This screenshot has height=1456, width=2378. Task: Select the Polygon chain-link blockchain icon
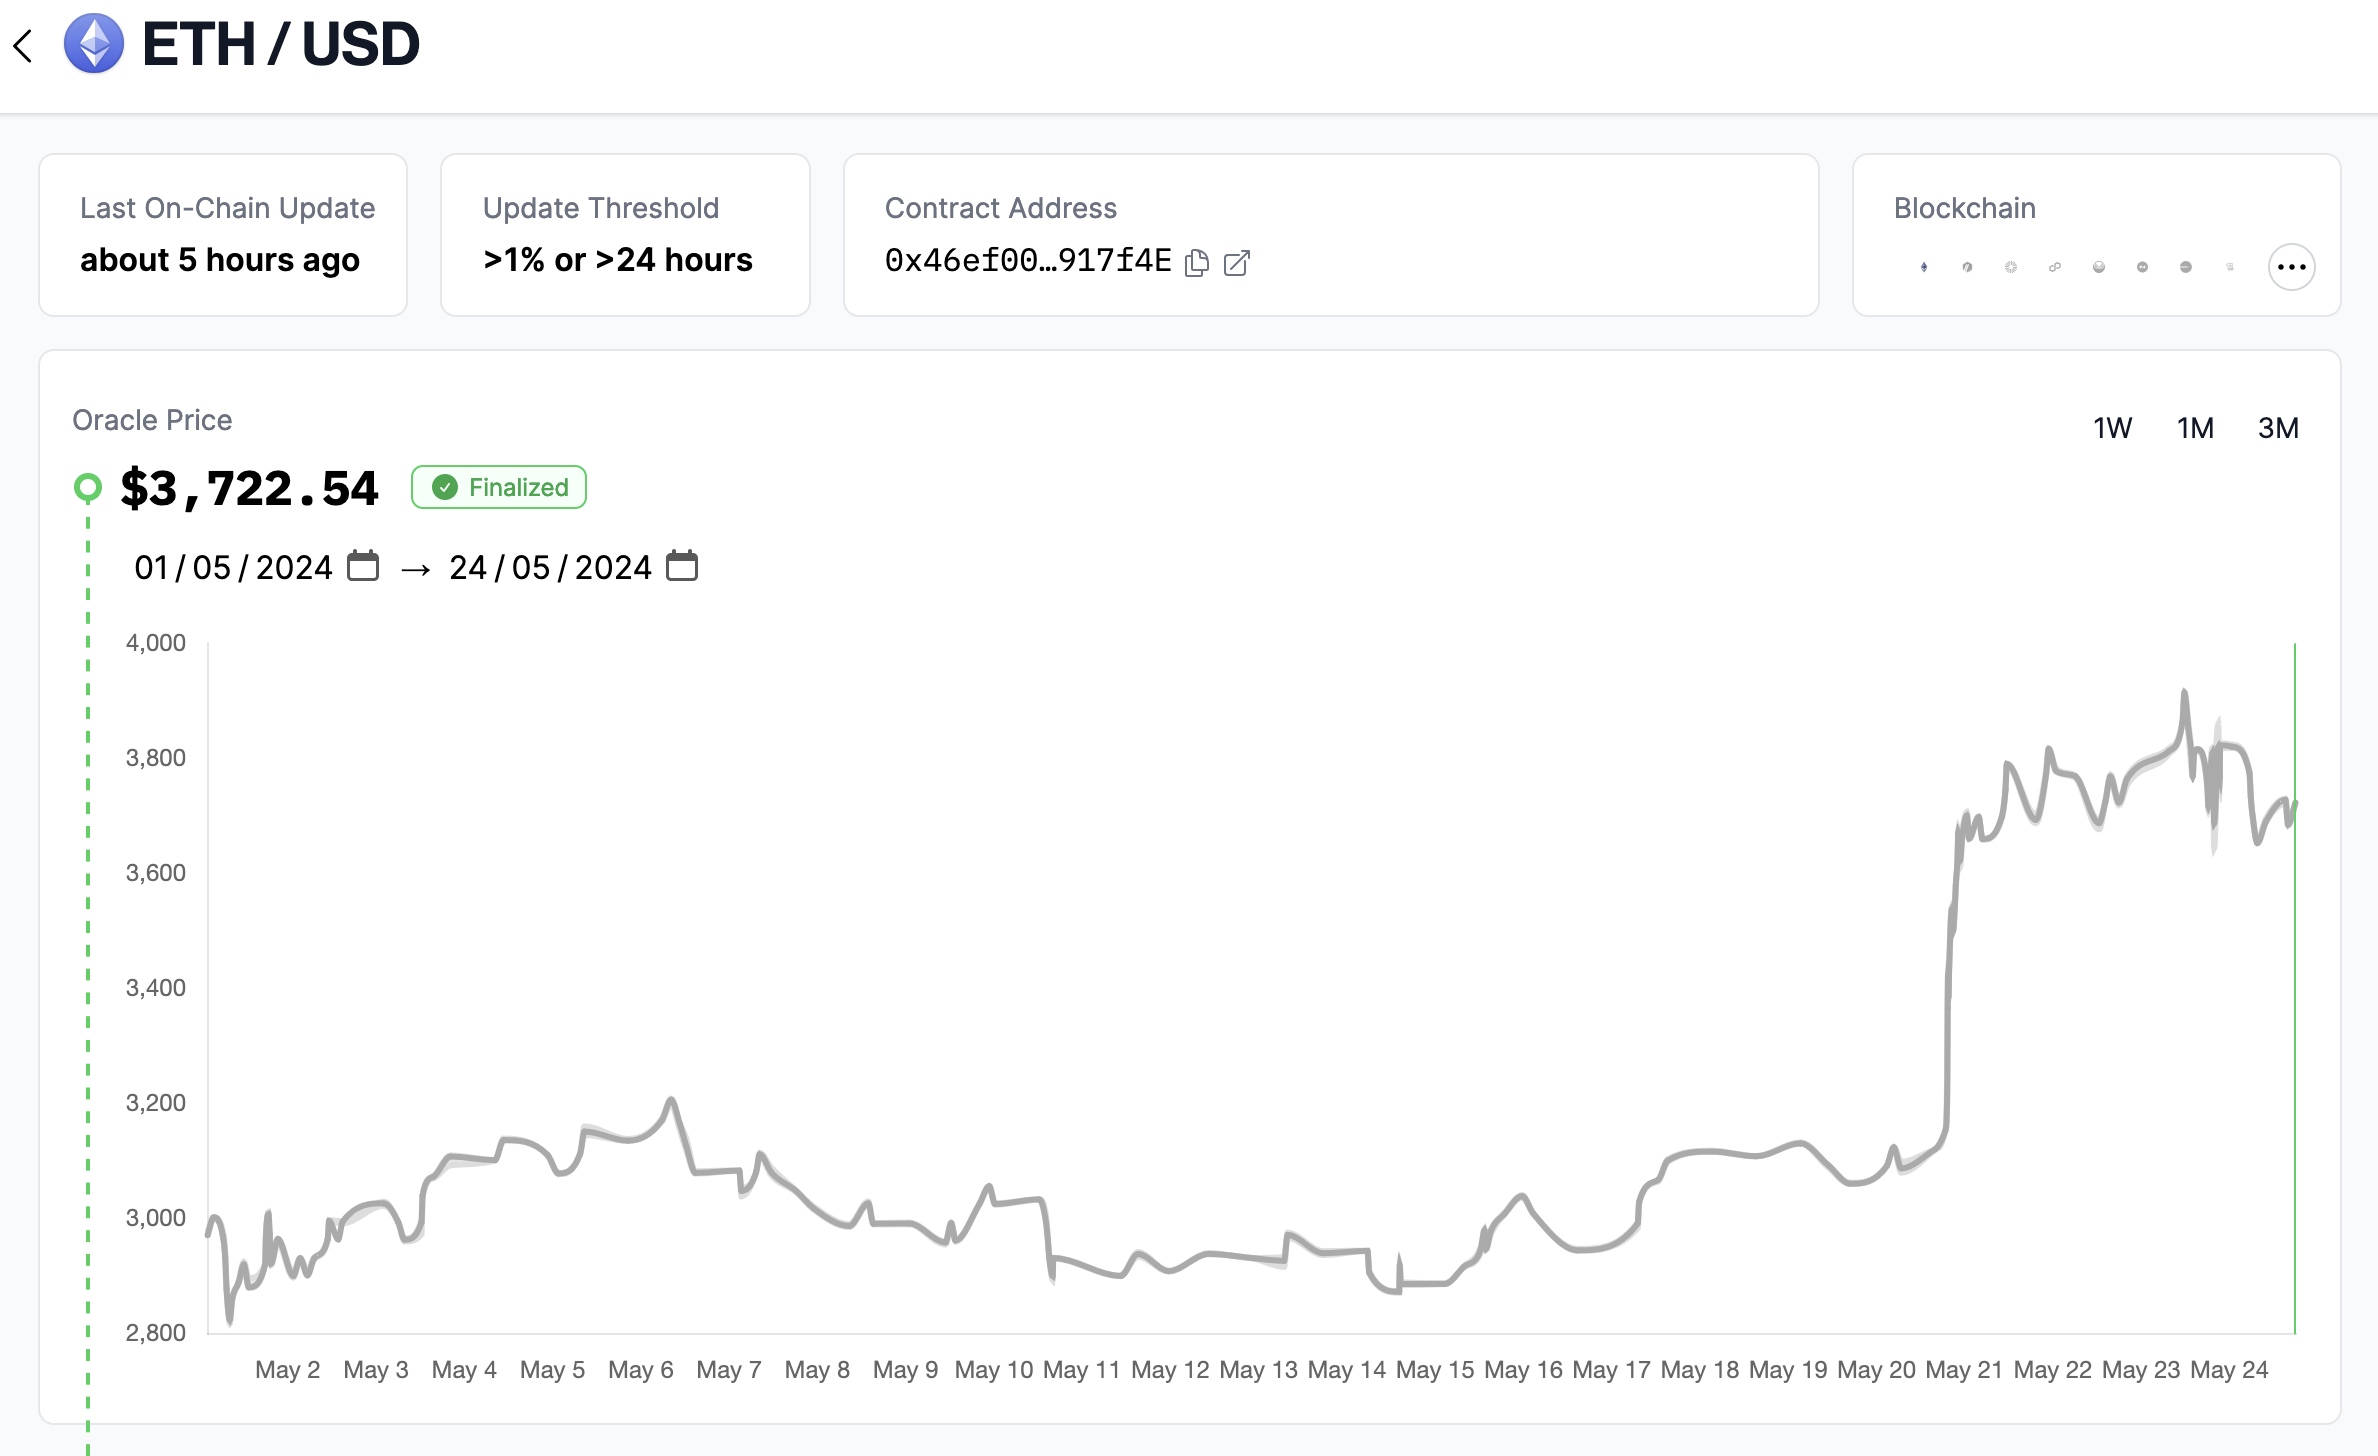2055,267
